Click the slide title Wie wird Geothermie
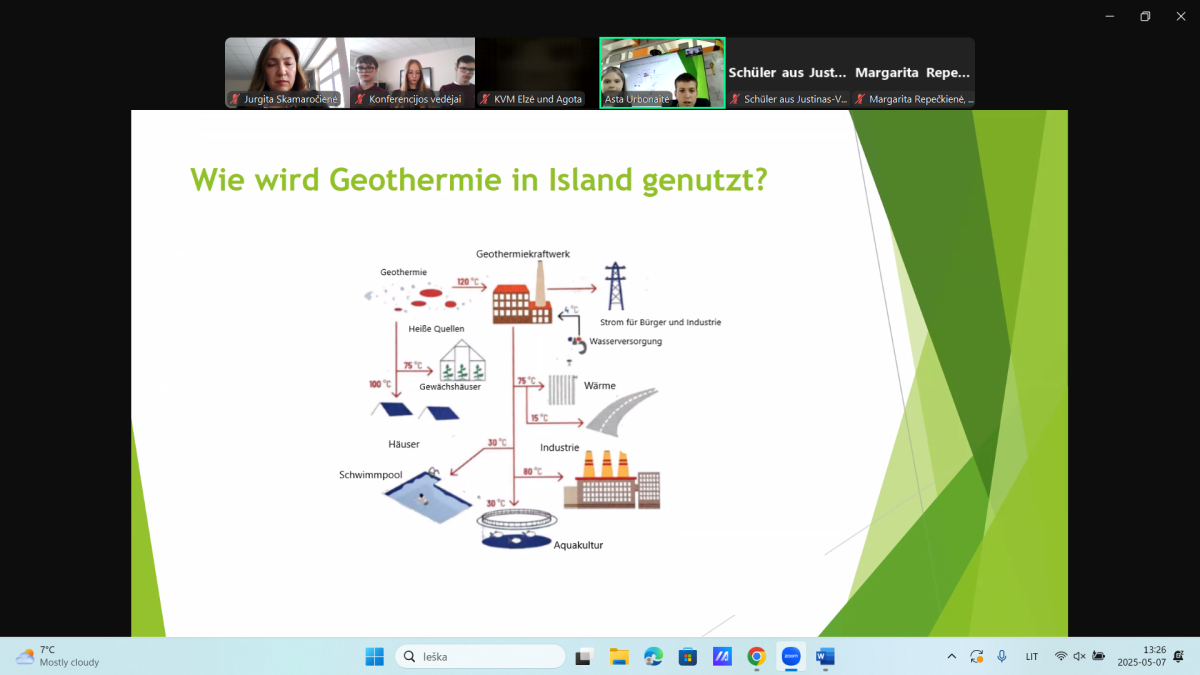Viewport: 1200px width, 675px height. (479, 181)
